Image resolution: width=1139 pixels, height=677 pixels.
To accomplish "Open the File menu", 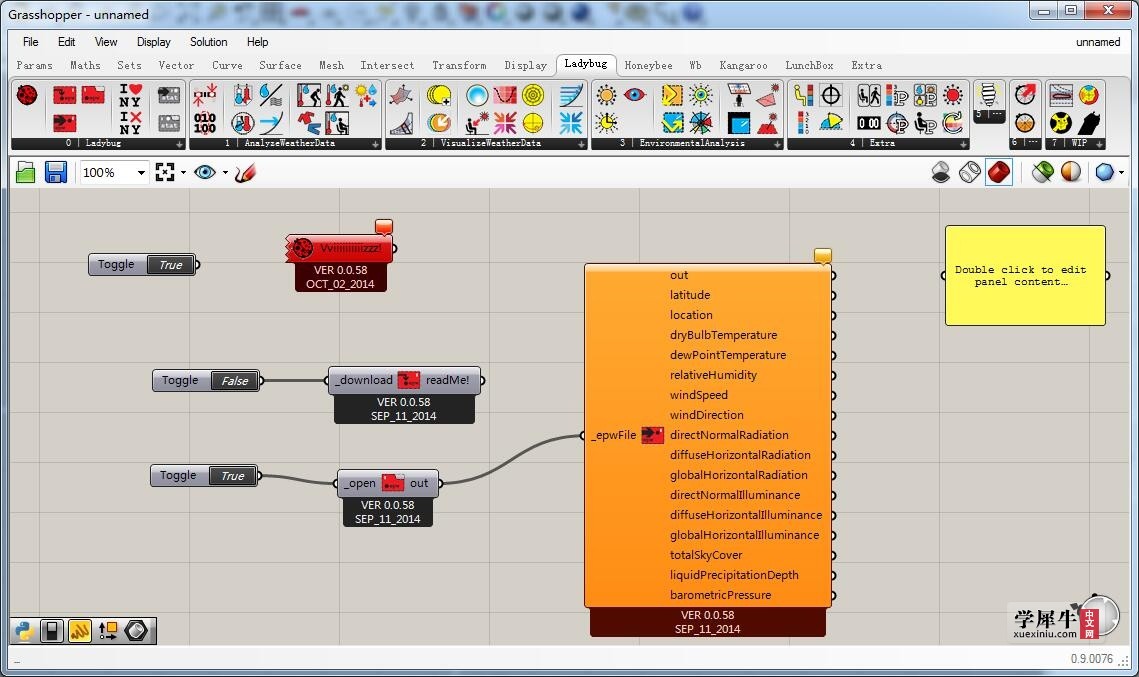I will point(31,42).
